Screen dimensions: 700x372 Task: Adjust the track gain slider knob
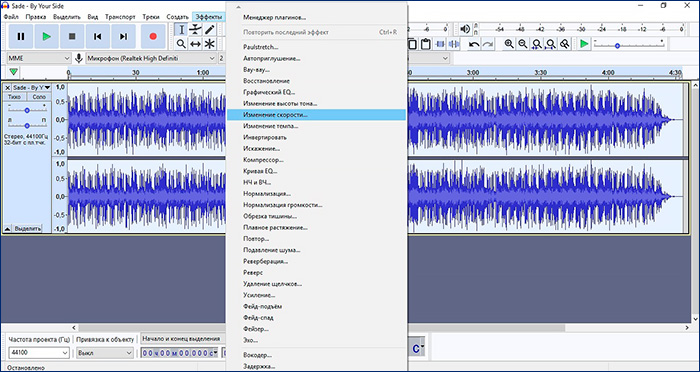click(x=27, y=110)
